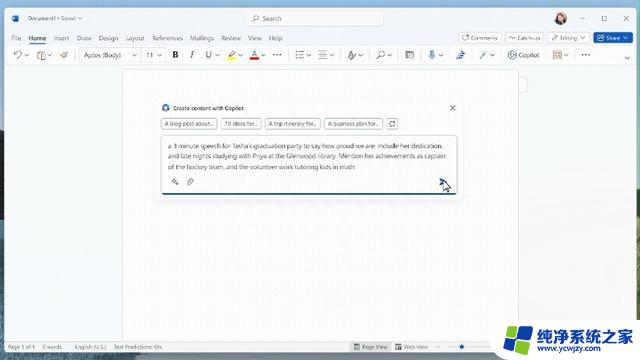Viewport: 640px width, 360px height.
Task: Switch to the Mailings tab
Action: pos(202,38)
